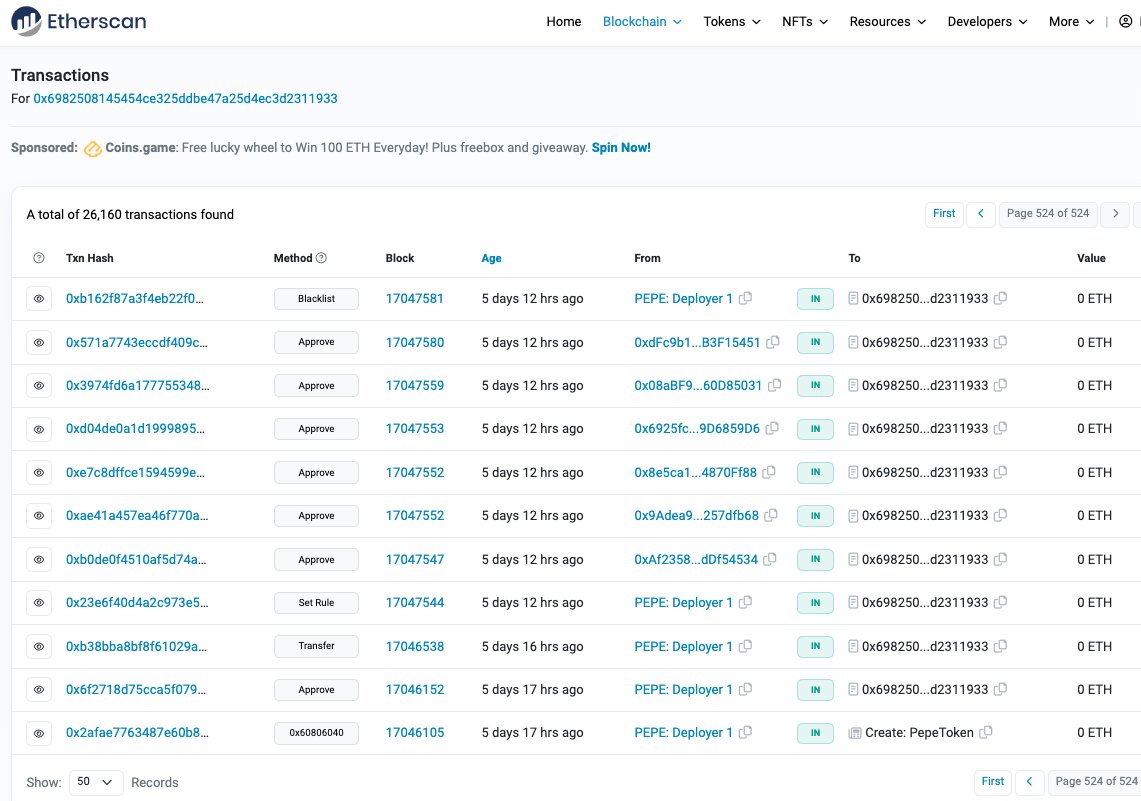
Task: Click the Method column help icon
Action: click(322, 258)
